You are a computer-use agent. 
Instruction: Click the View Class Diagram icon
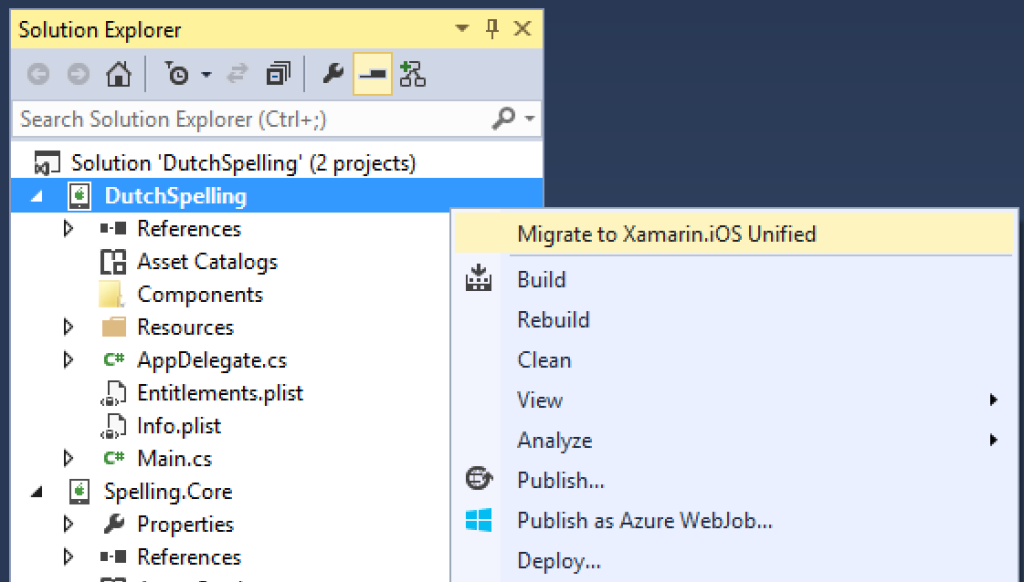(x=412, y=75)
